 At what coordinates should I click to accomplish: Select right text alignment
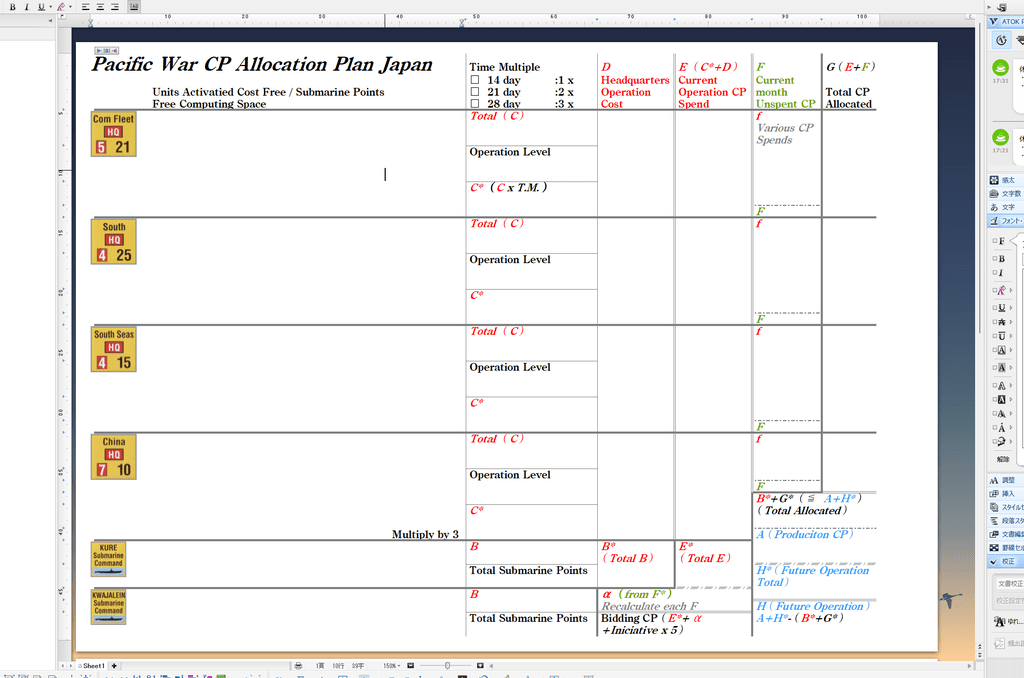click(115, 6)
